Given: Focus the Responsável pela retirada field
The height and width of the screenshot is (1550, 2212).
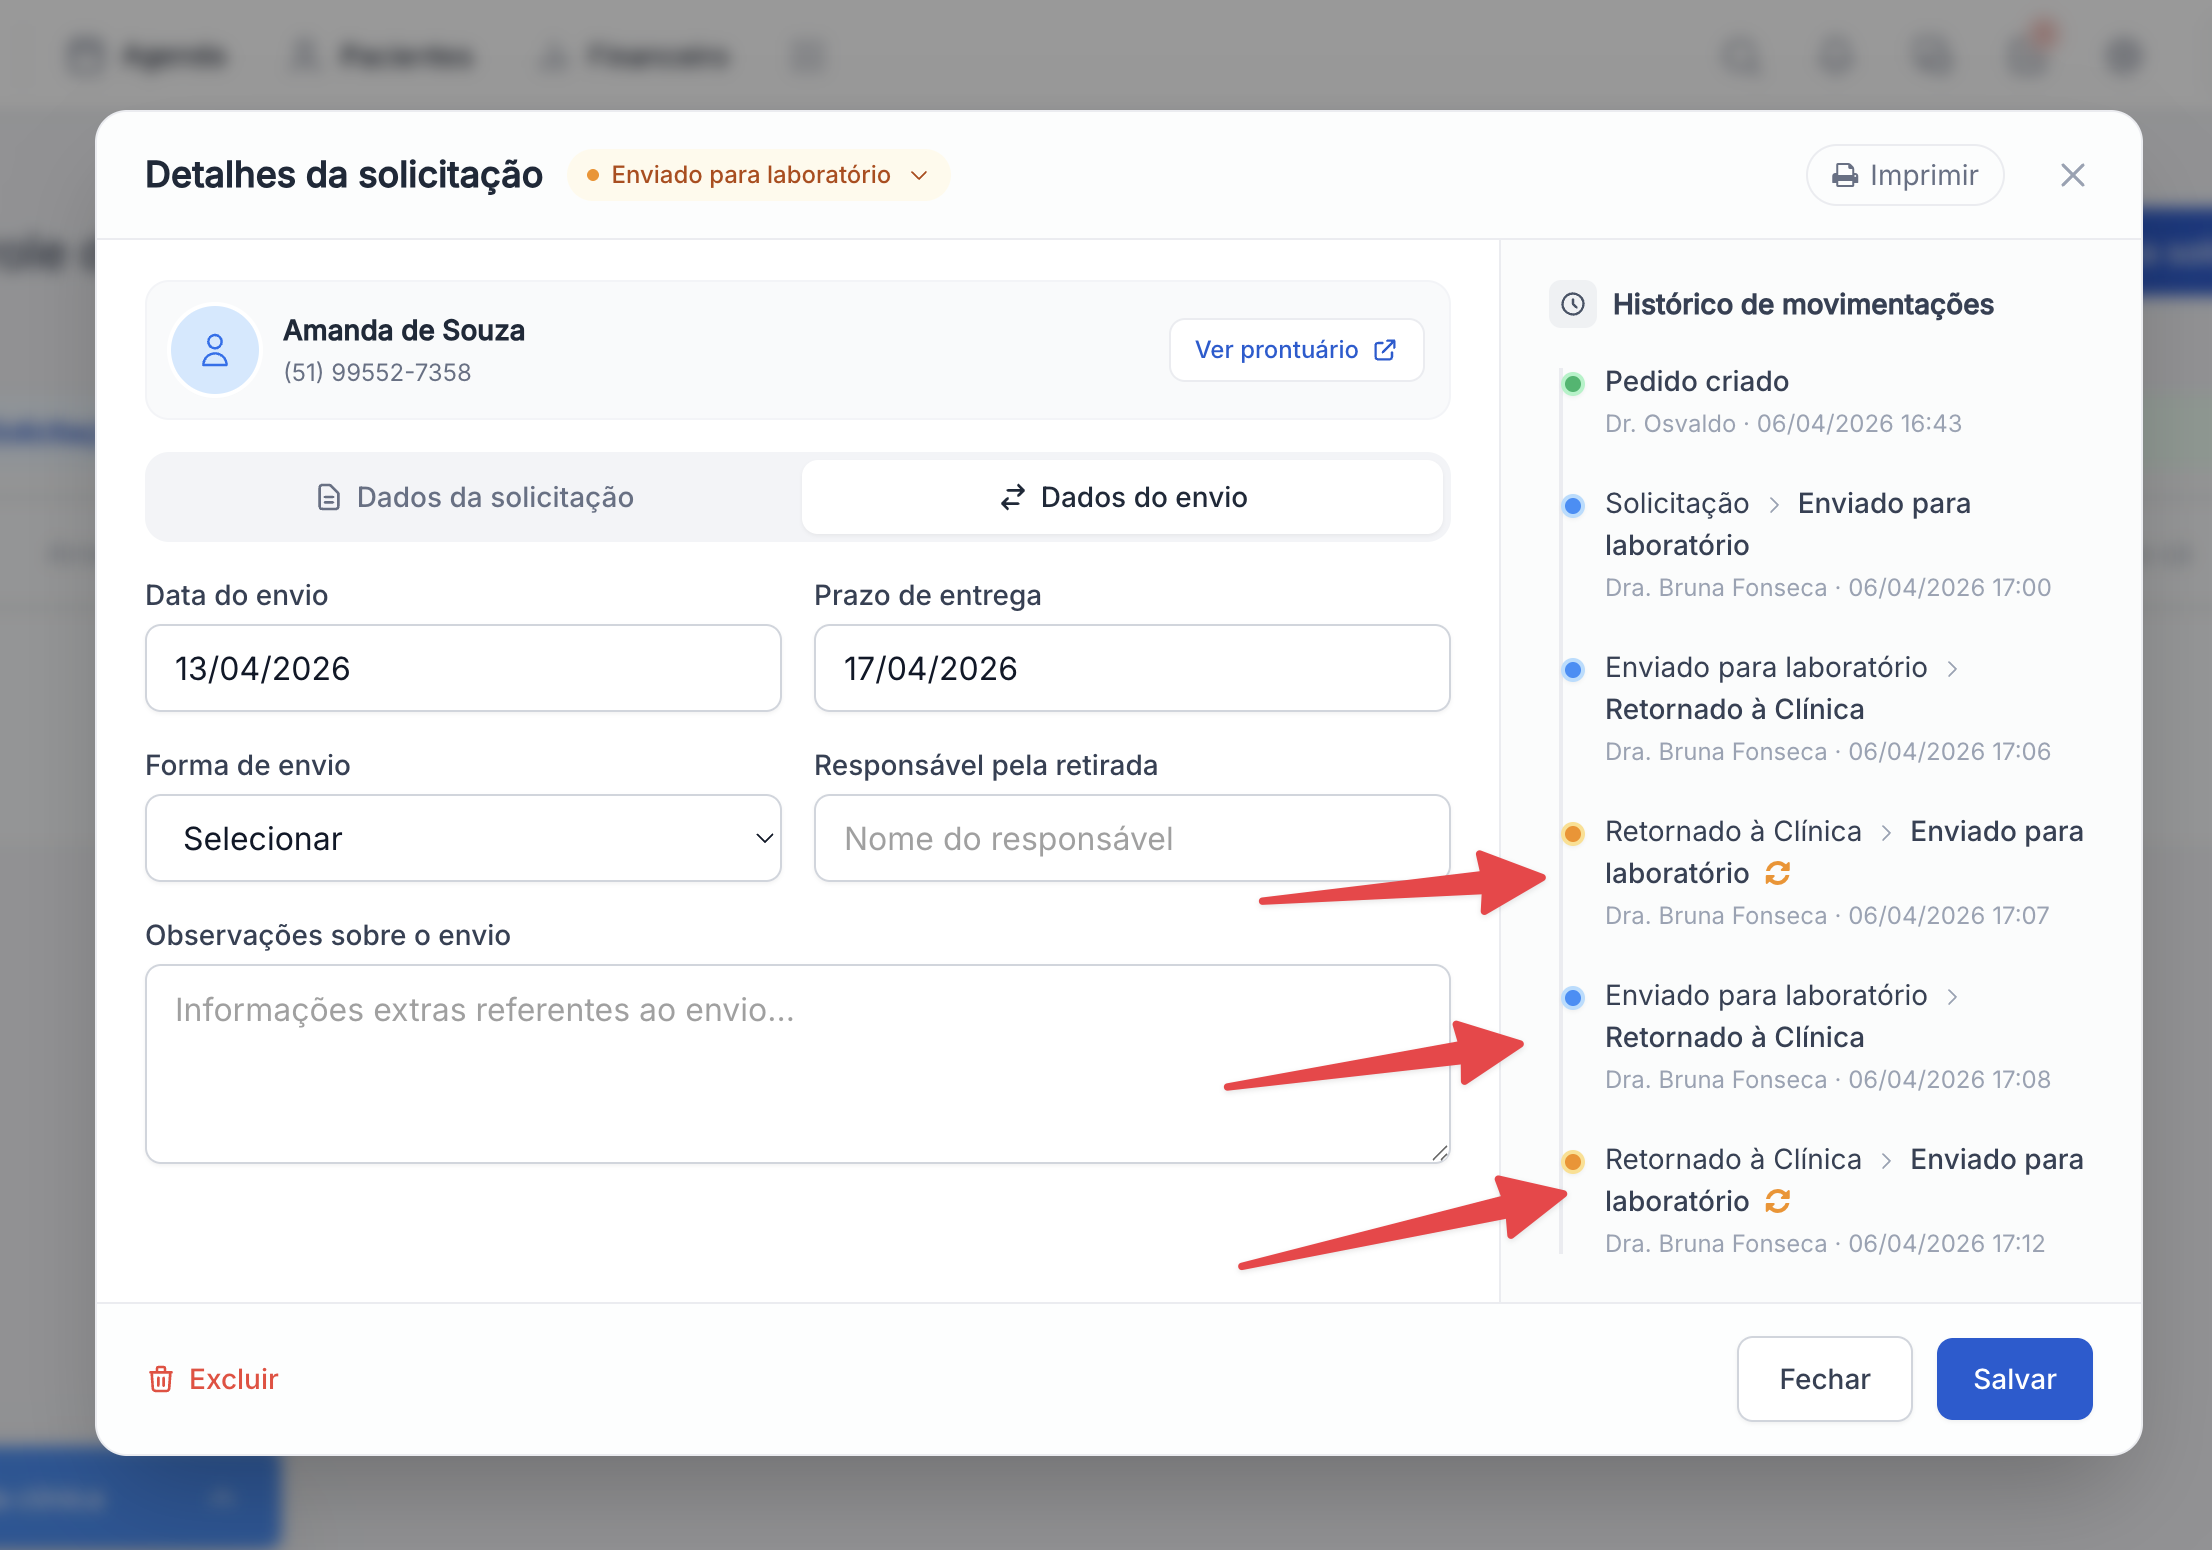Looking at the screenshot, I should [1131, 838].
